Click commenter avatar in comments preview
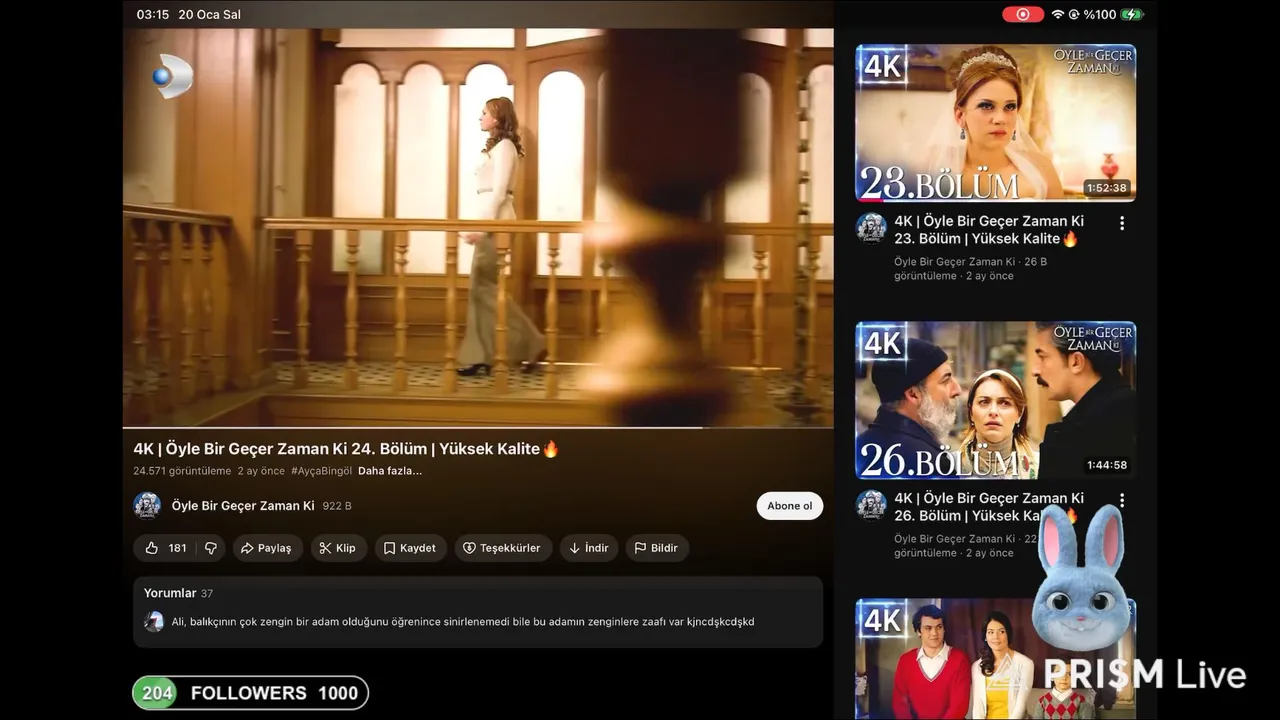This screenshot has height=720, width=1280. click(154, 622)
